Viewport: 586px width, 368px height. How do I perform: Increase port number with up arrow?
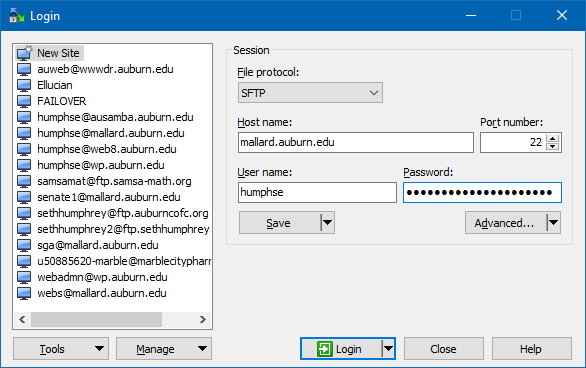coord(552,138)
